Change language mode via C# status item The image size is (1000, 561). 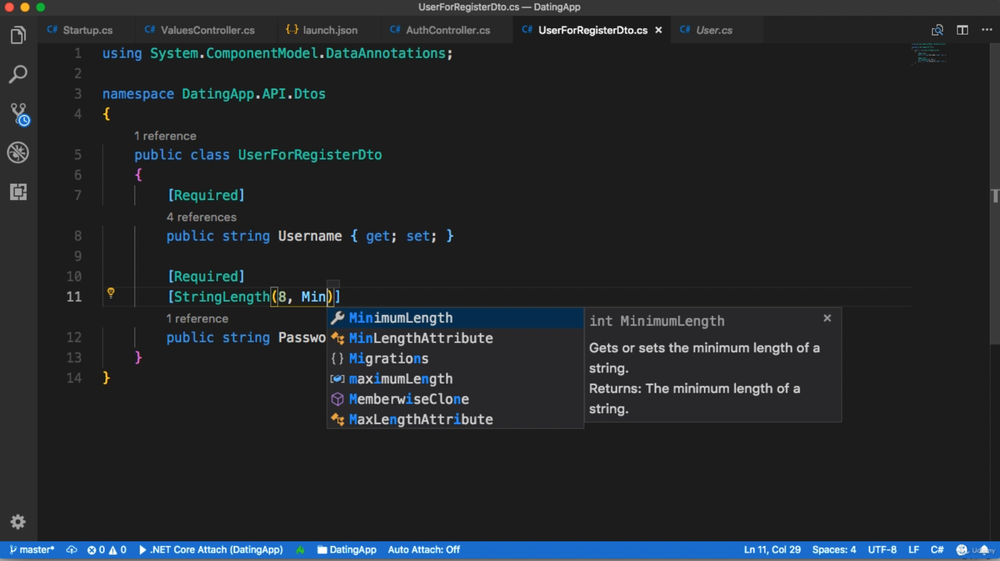click(x=937, y=550)
